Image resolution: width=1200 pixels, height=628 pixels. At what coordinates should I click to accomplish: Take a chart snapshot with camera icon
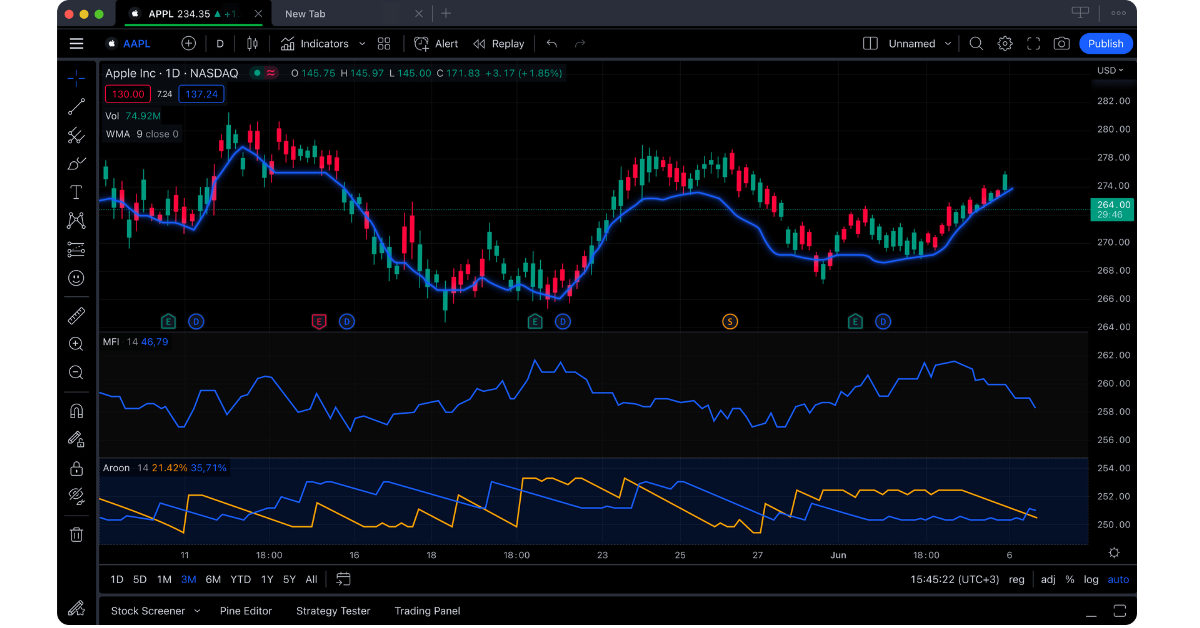coord(1061,44)
